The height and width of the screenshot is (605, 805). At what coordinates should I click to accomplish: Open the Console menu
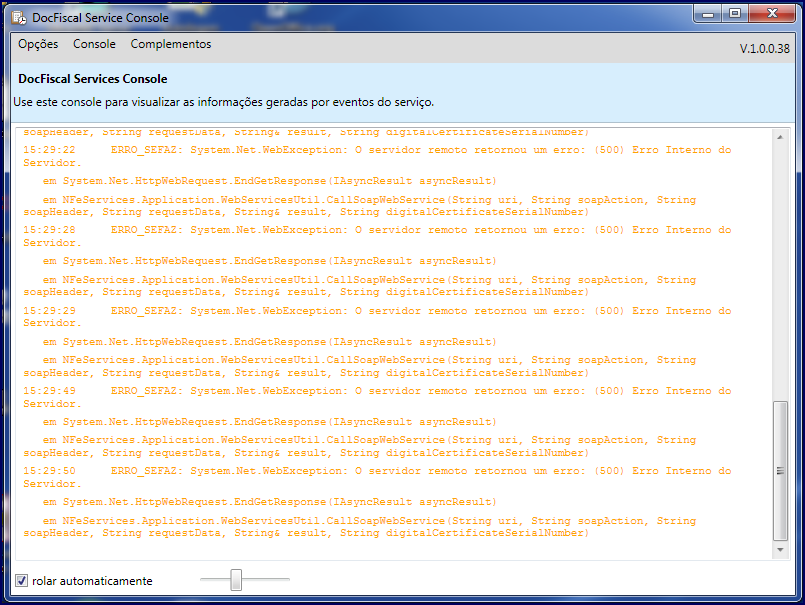click(94, 44)
